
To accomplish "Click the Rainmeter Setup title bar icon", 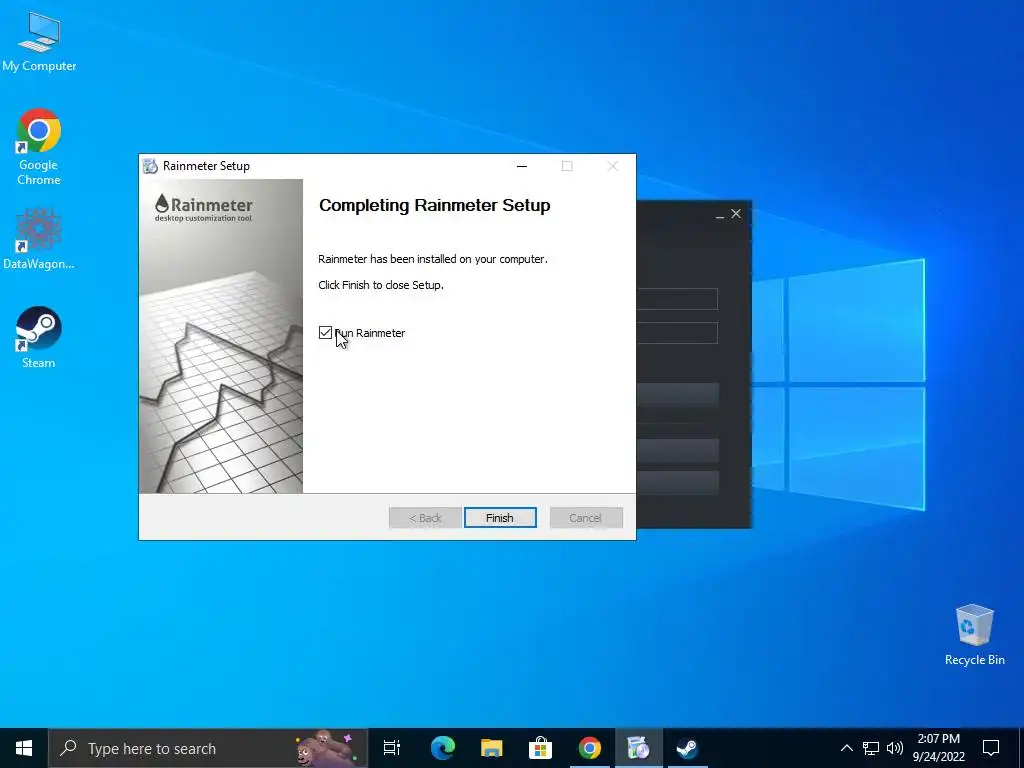I will pyautogui.click(x=150, y=166).
